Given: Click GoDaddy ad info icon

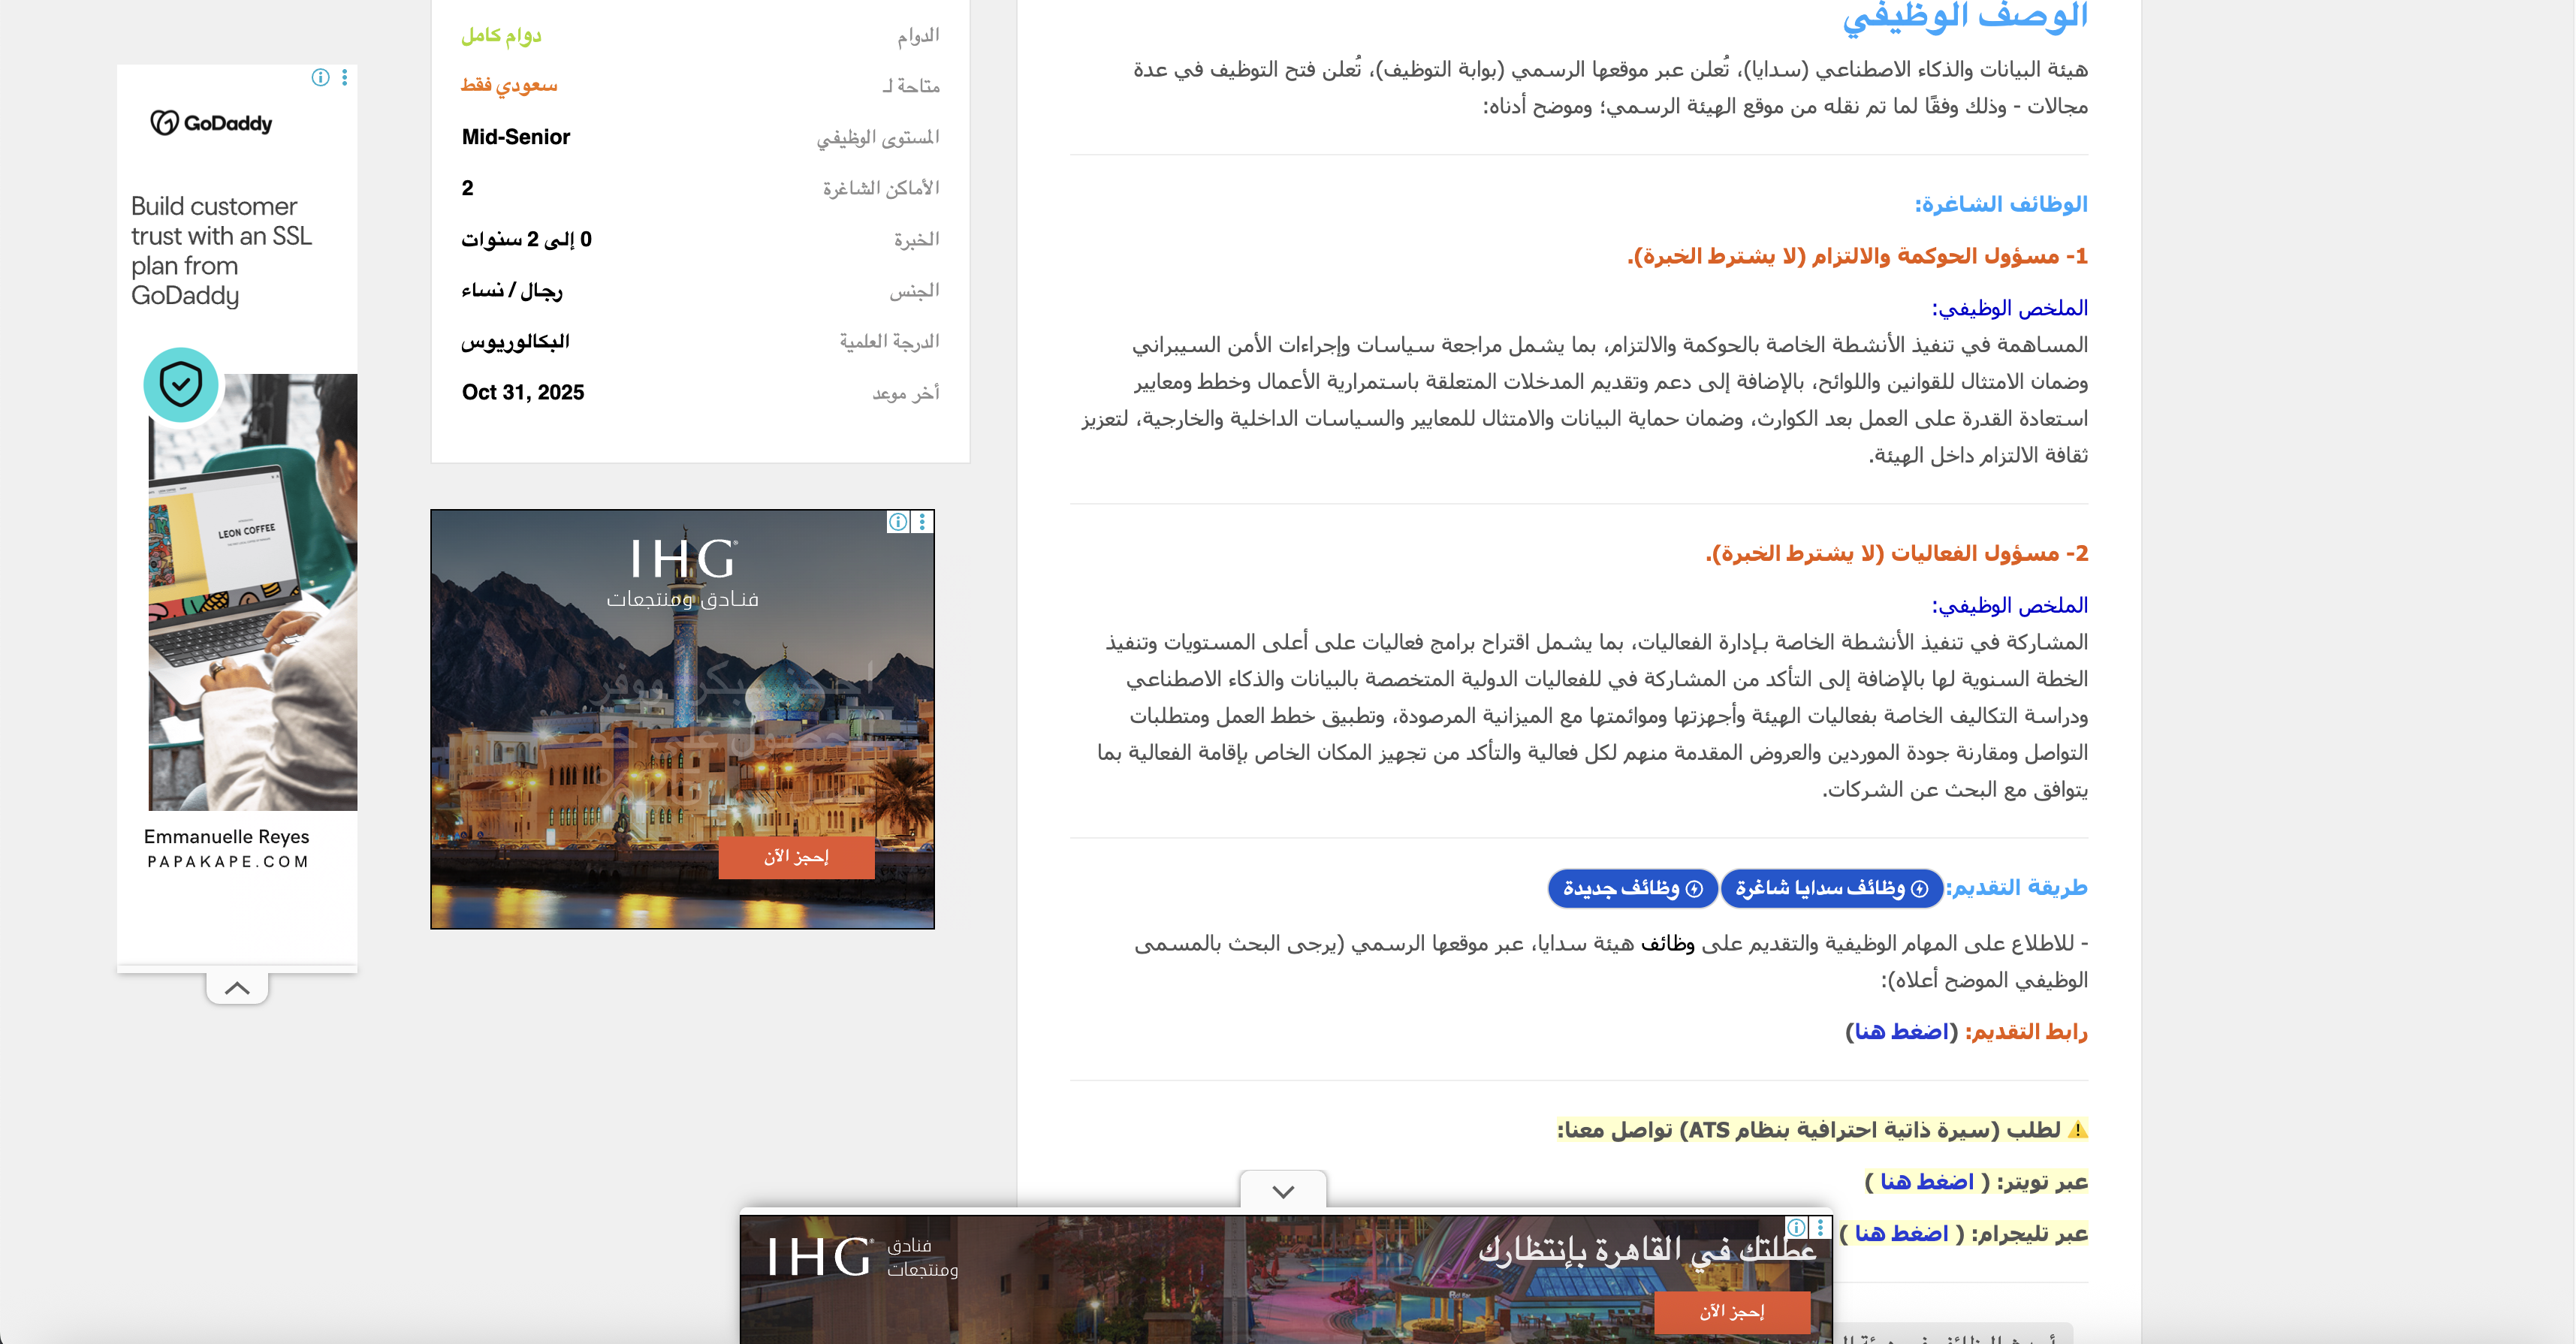Looking at the screenshot, I should tap(320, 78).
